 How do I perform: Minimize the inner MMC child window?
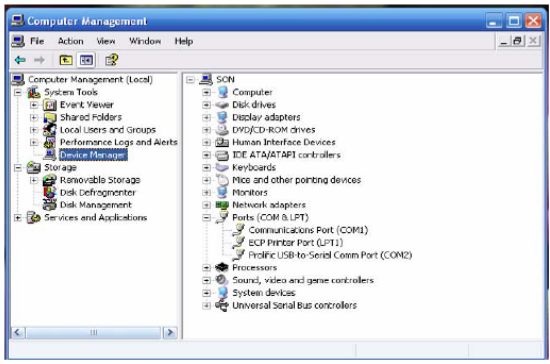504,41
